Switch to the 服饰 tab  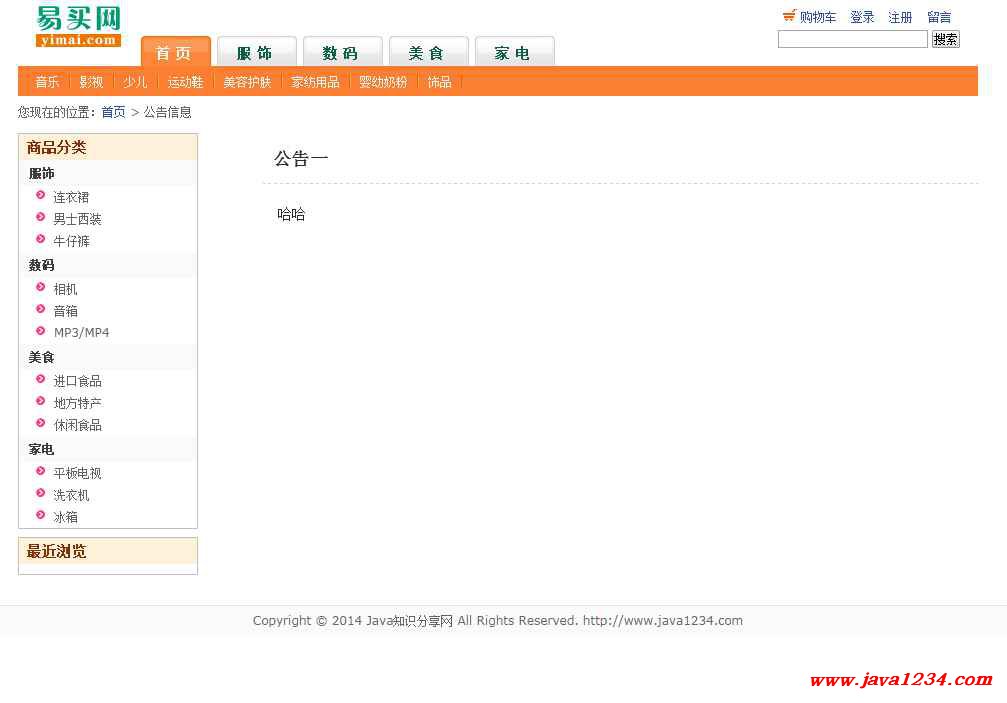click(x=256, y=53)
